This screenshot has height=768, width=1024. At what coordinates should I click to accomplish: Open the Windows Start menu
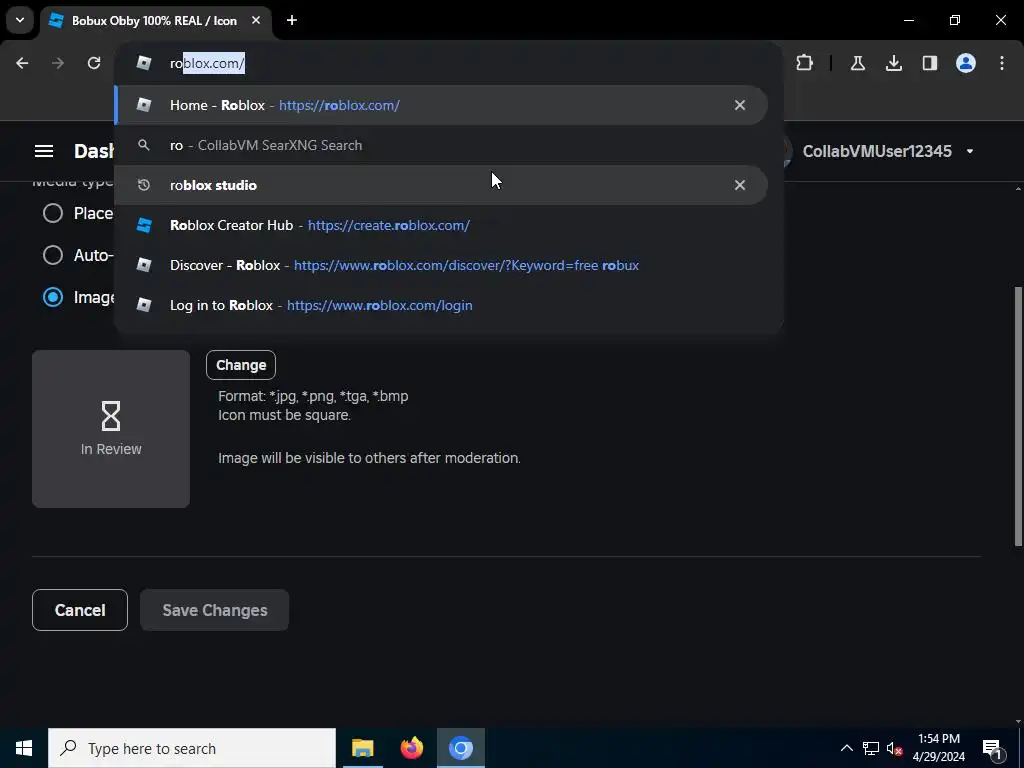pyautogui.click(x=24, y=748)
